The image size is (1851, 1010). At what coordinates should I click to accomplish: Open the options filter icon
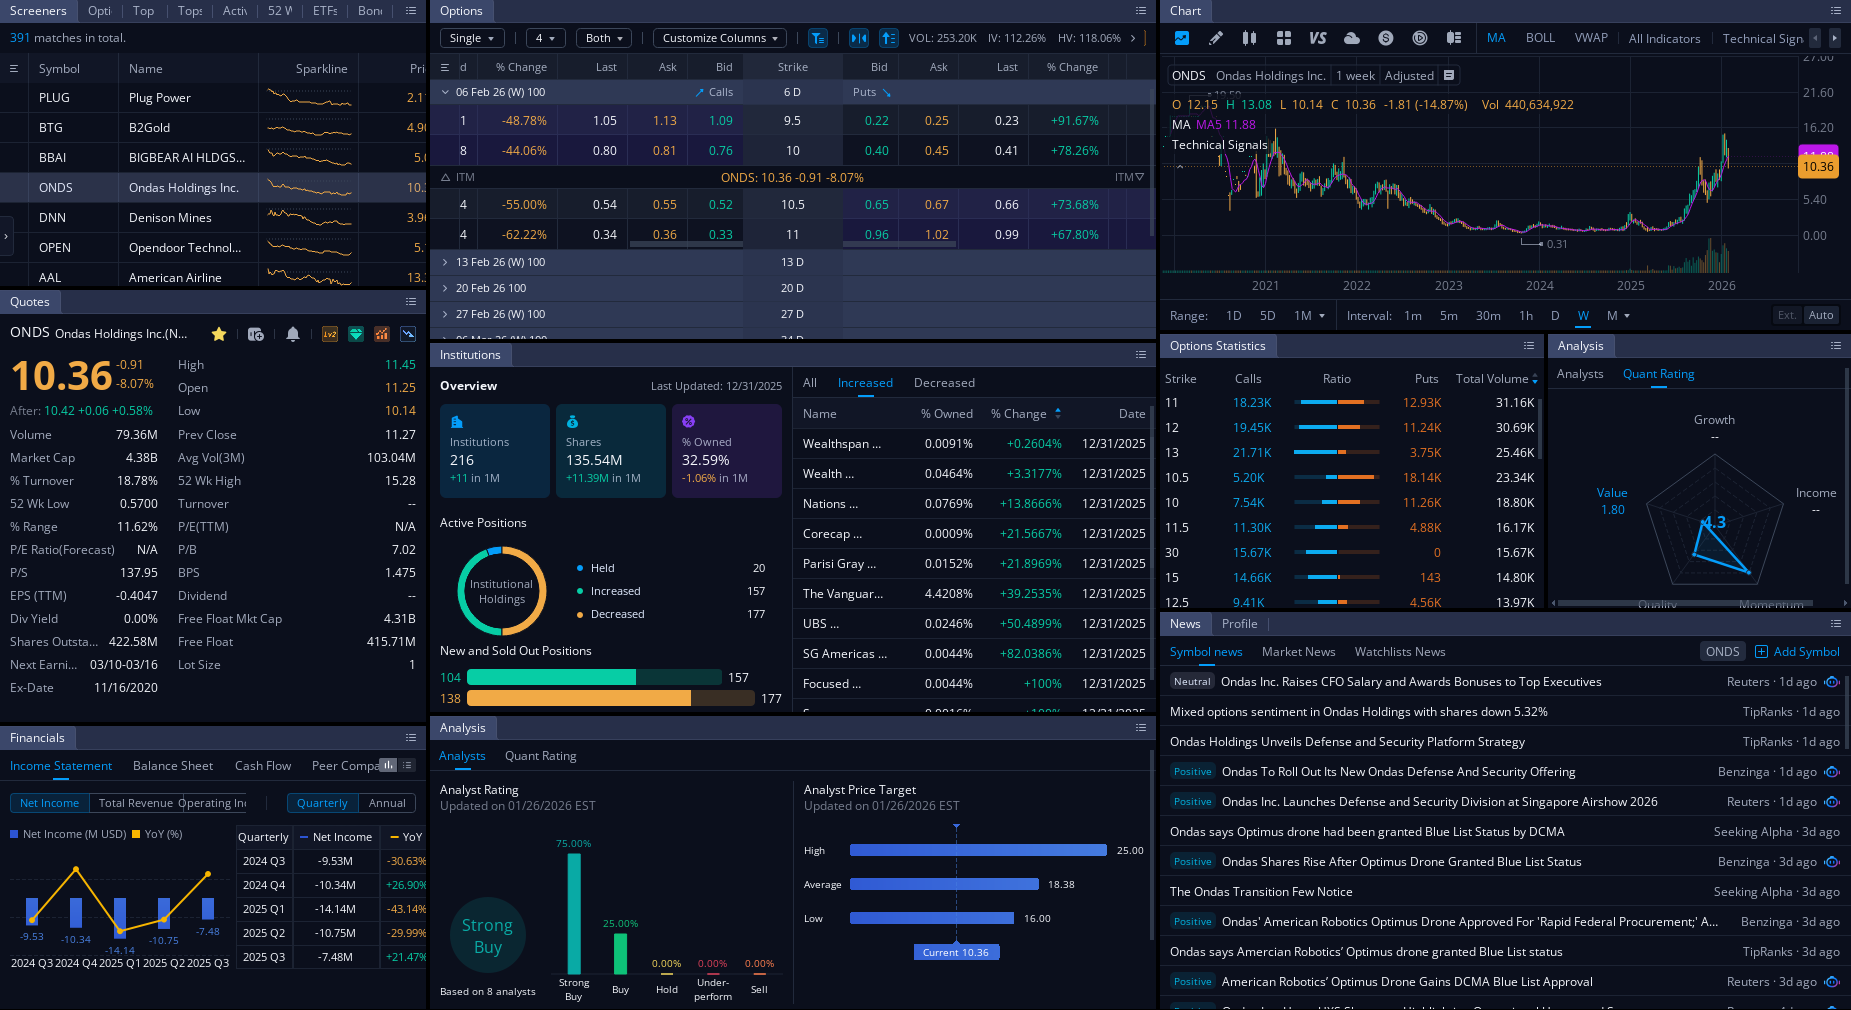click(x=817, y=38)
